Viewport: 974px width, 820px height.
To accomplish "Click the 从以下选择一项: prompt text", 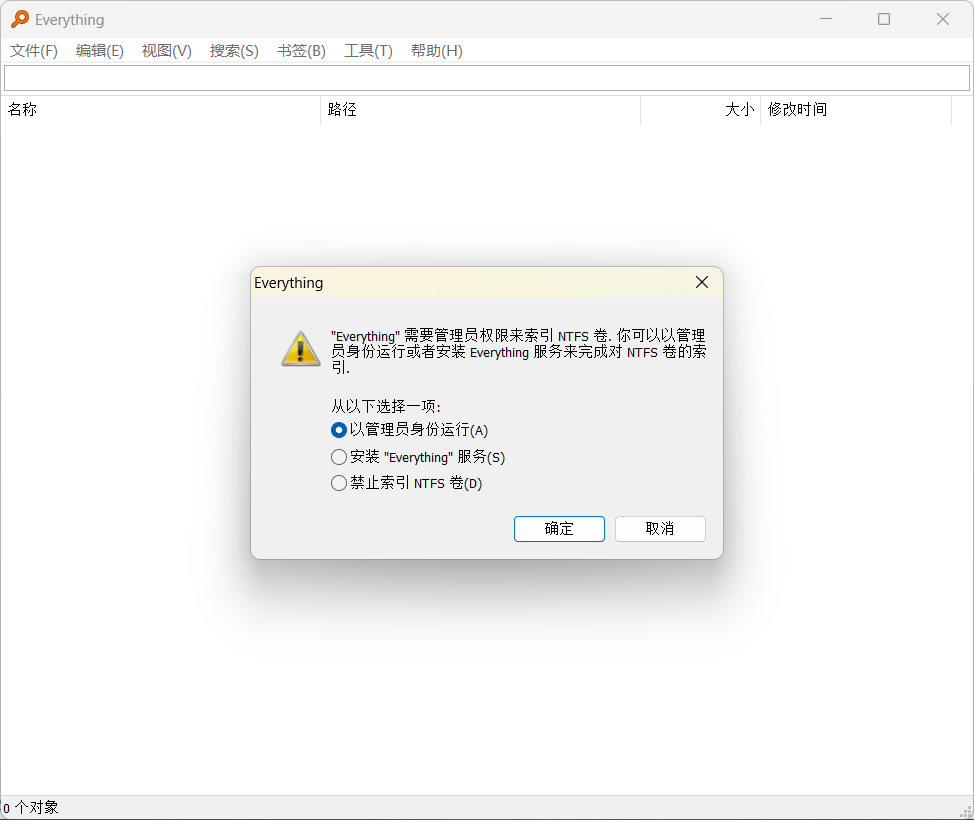I will (386, 407).
